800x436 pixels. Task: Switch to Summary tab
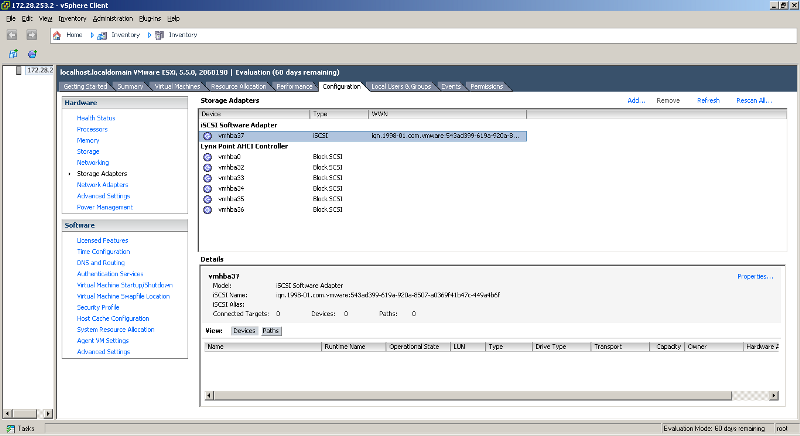coord(130,87)
